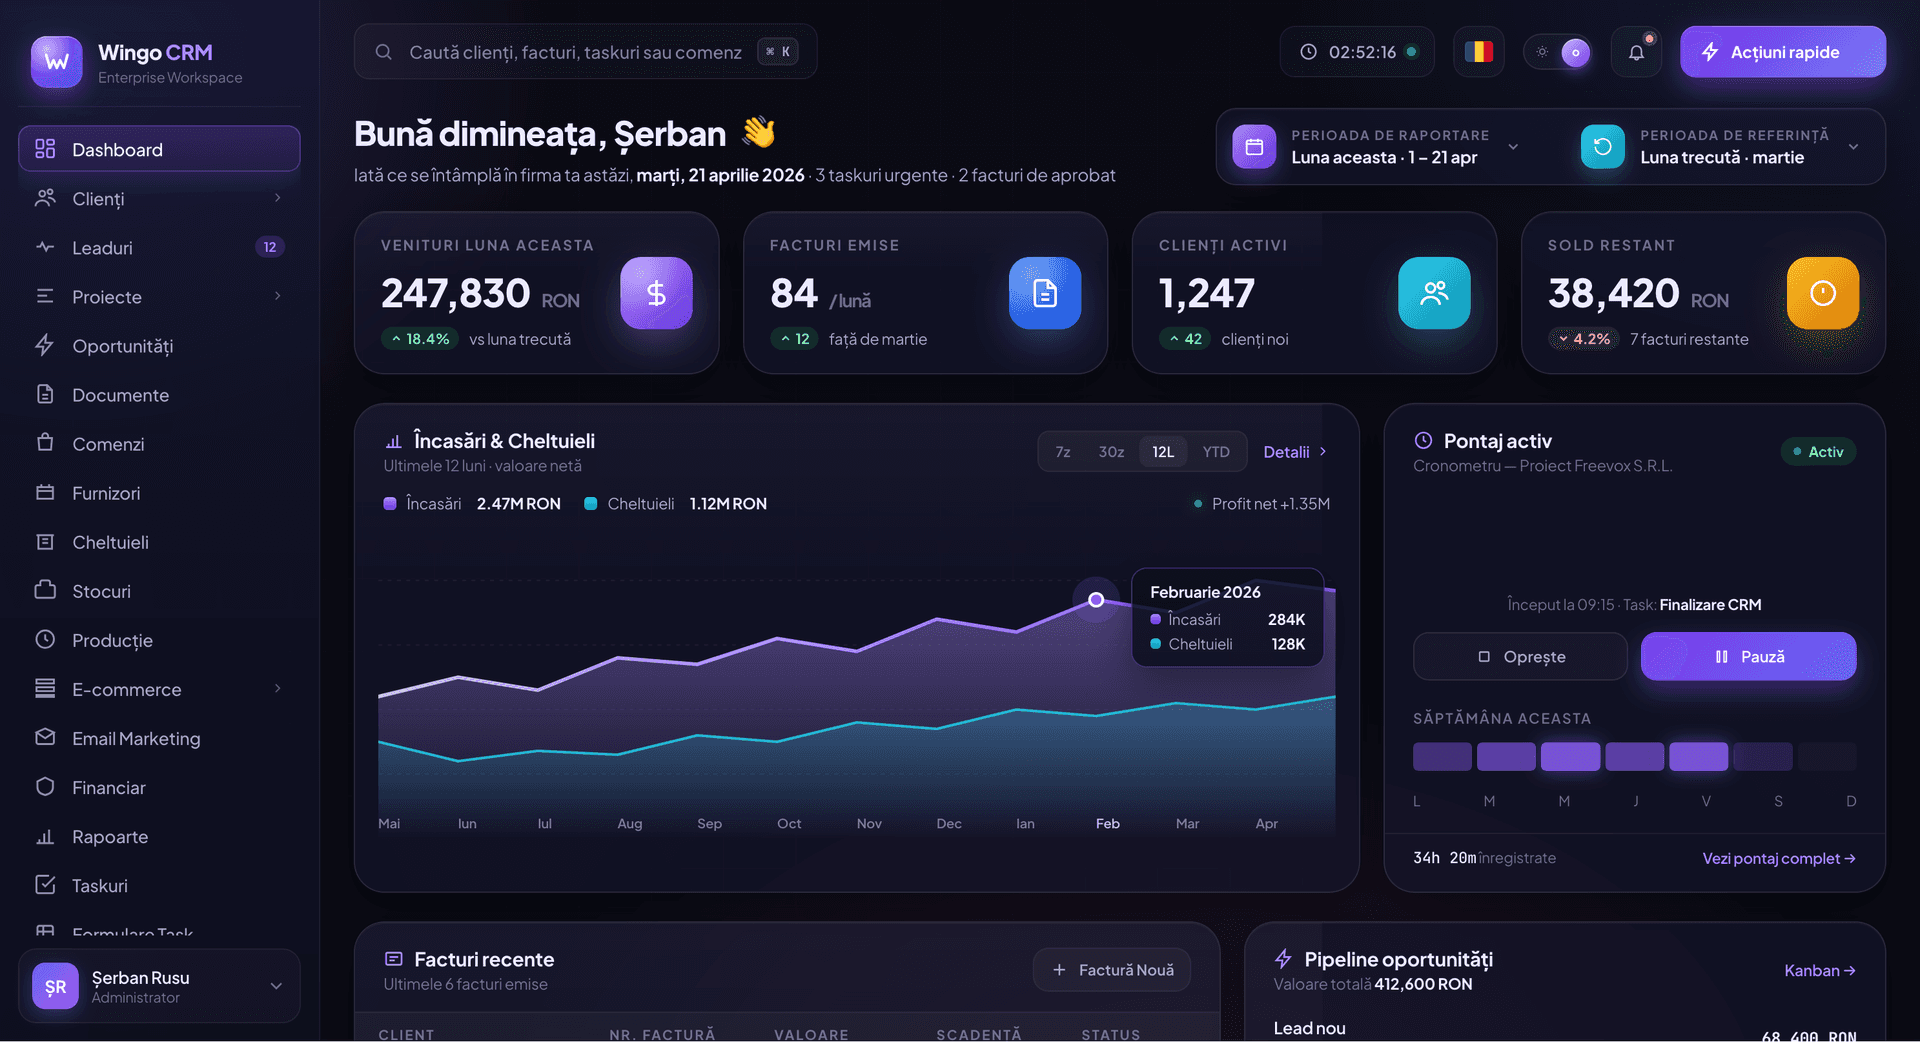
Task: Click the blue invoice document icon
Action: coord(1044,293)
